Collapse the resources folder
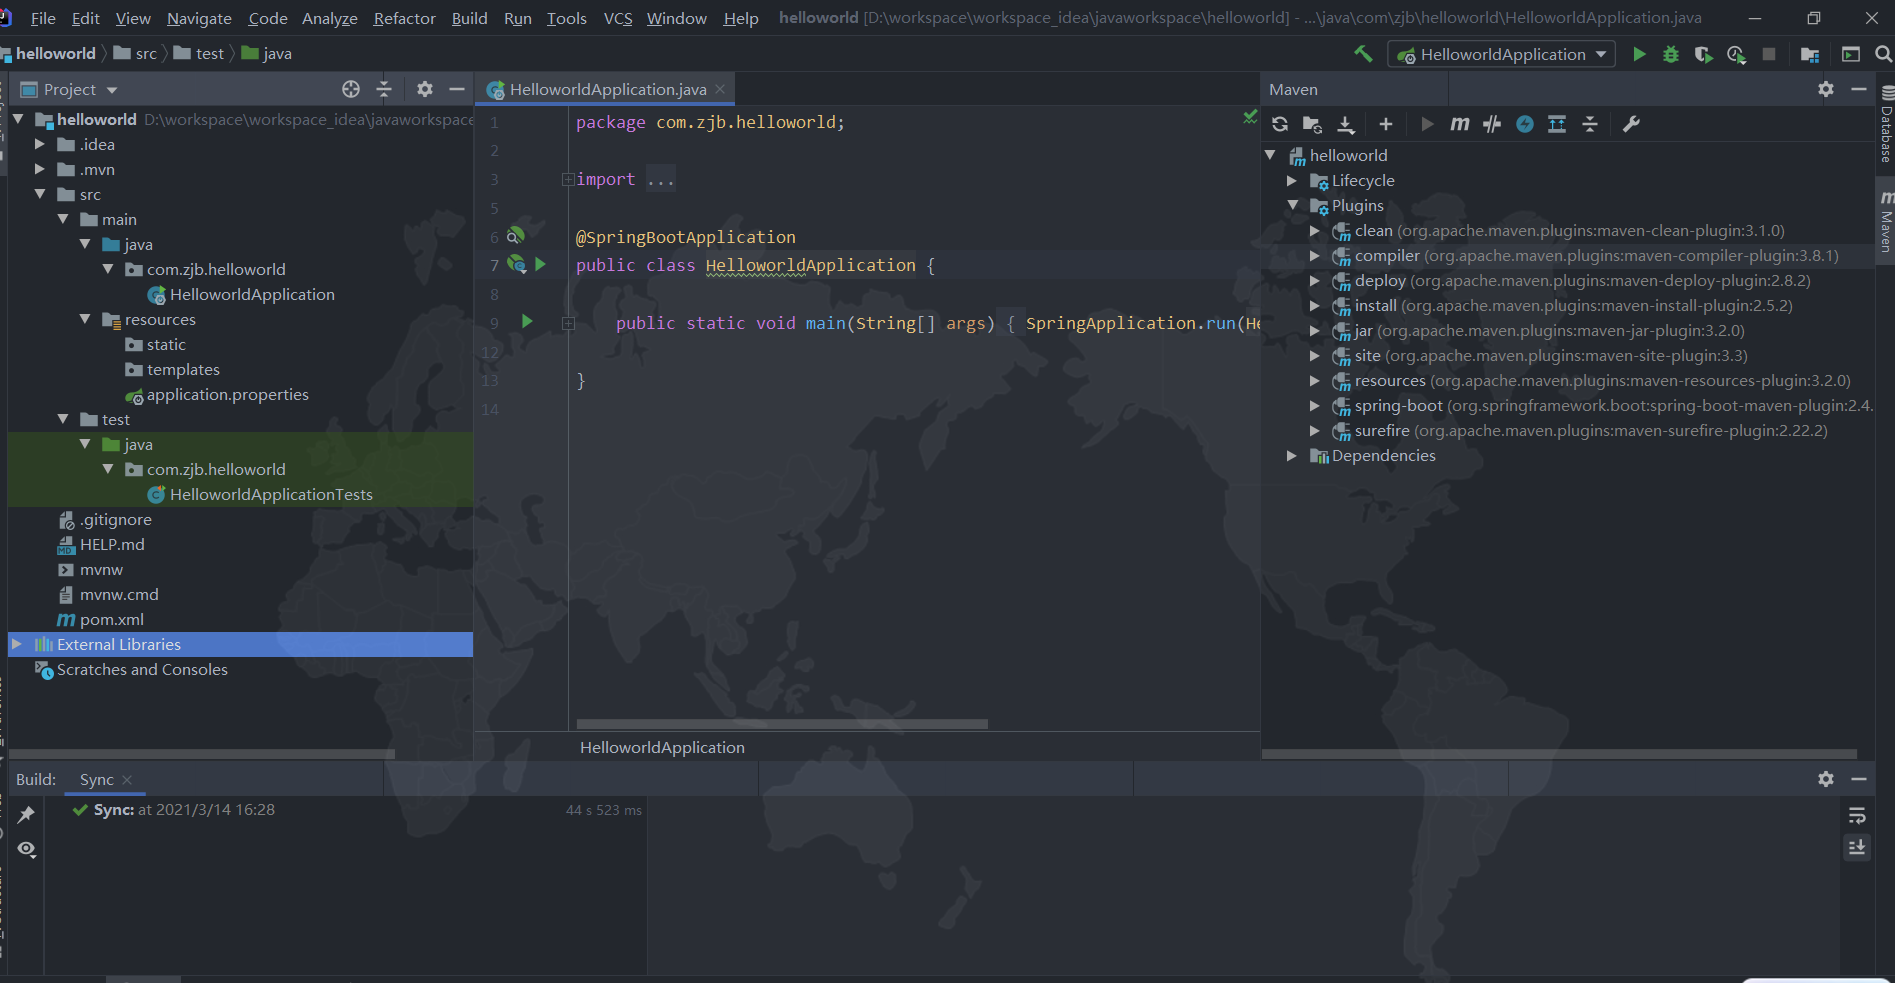 point(85,319)
